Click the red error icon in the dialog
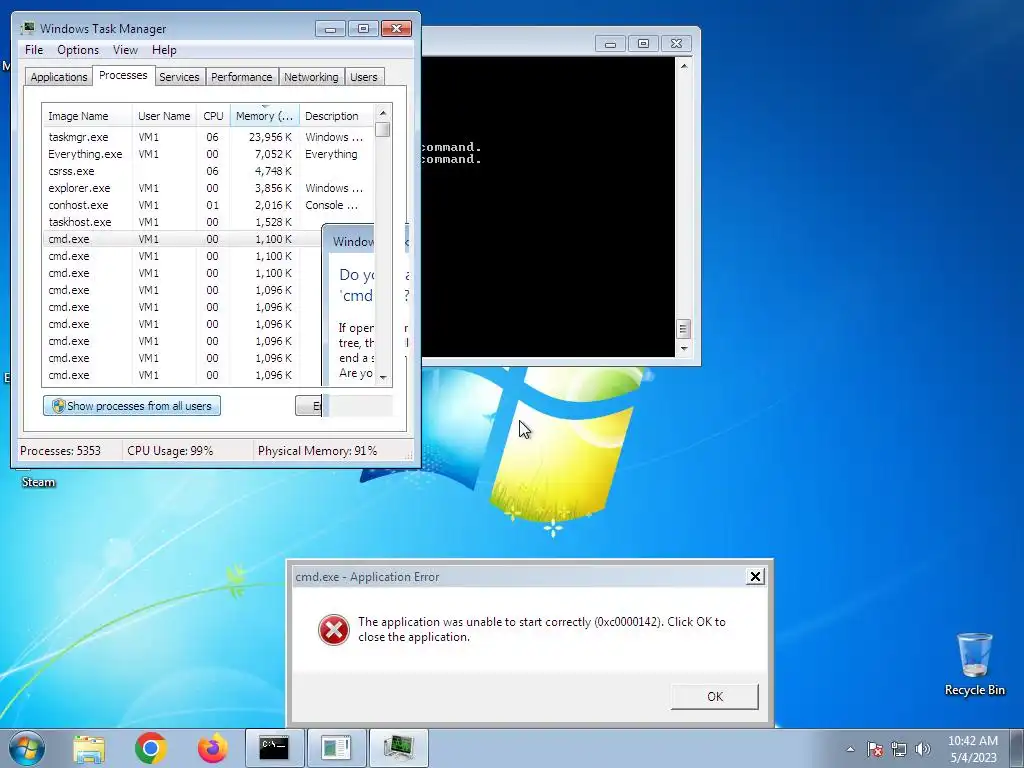This screenshot has height=768, width=1024. point(334,630)
